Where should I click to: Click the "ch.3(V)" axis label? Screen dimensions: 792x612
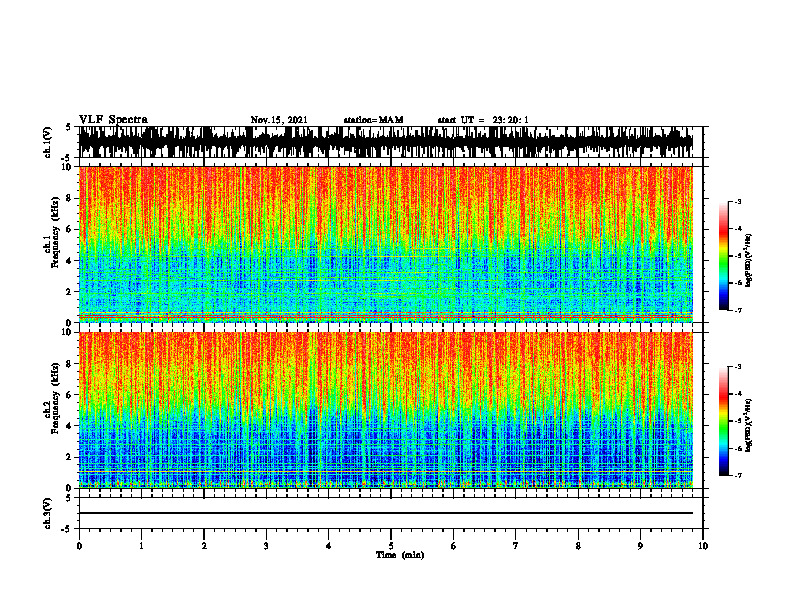(48, 514)
